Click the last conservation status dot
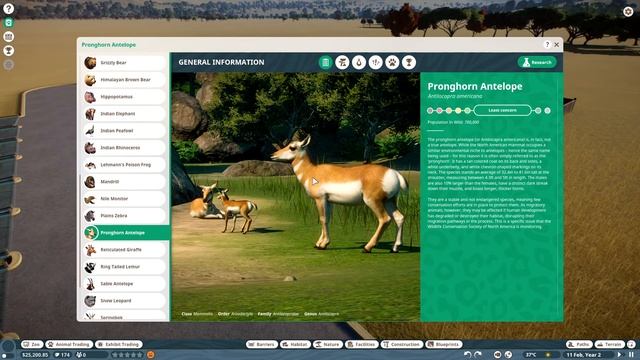 [x=547, y=110]
